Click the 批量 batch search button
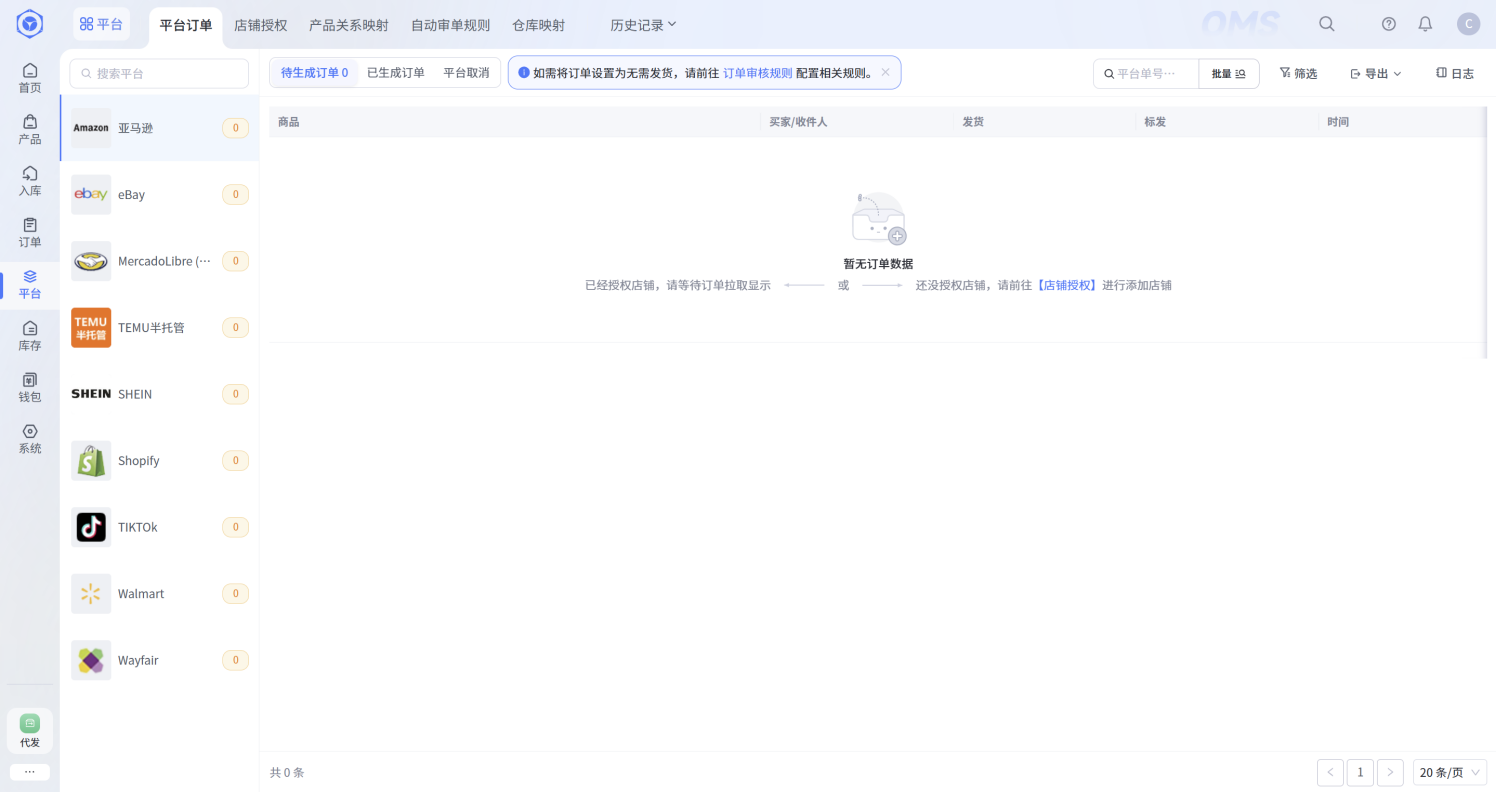Viewport: 1496px width, 792px height. coord(1229,73)
